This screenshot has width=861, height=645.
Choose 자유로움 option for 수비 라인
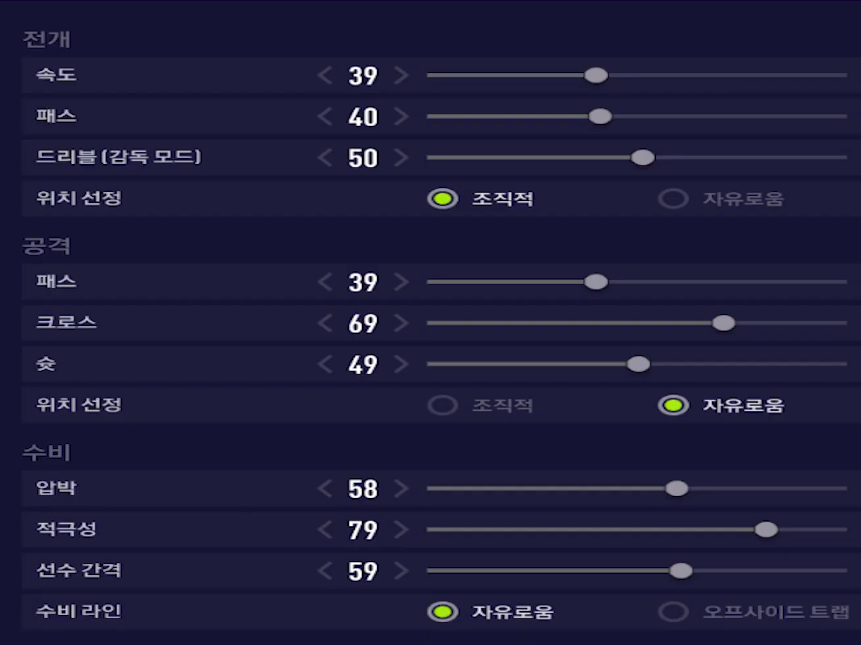click(x=442, y=612)
